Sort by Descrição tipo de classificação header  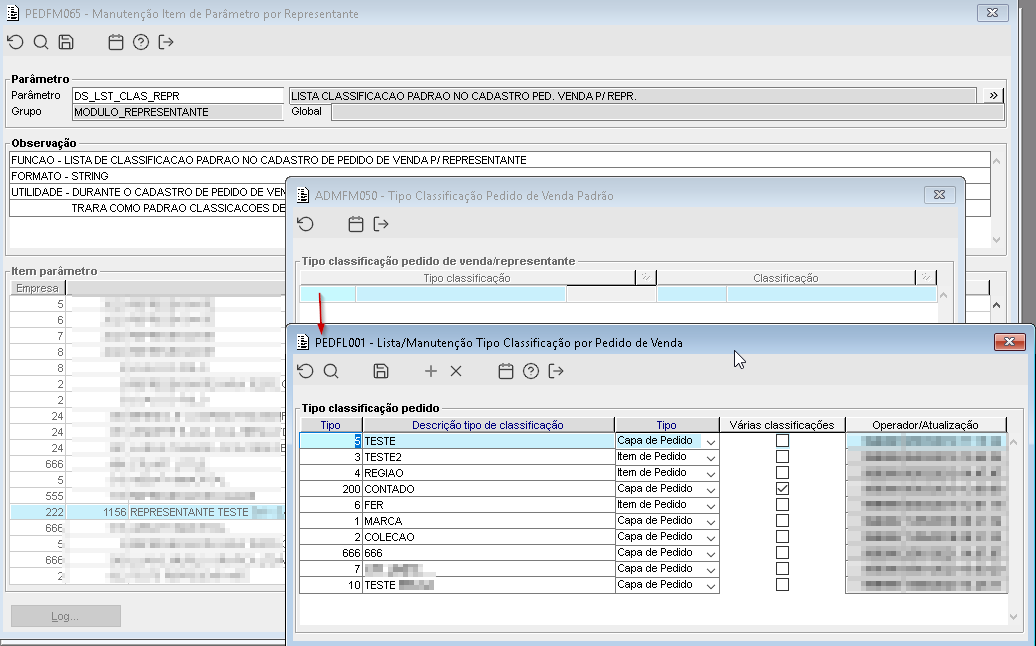488,425
